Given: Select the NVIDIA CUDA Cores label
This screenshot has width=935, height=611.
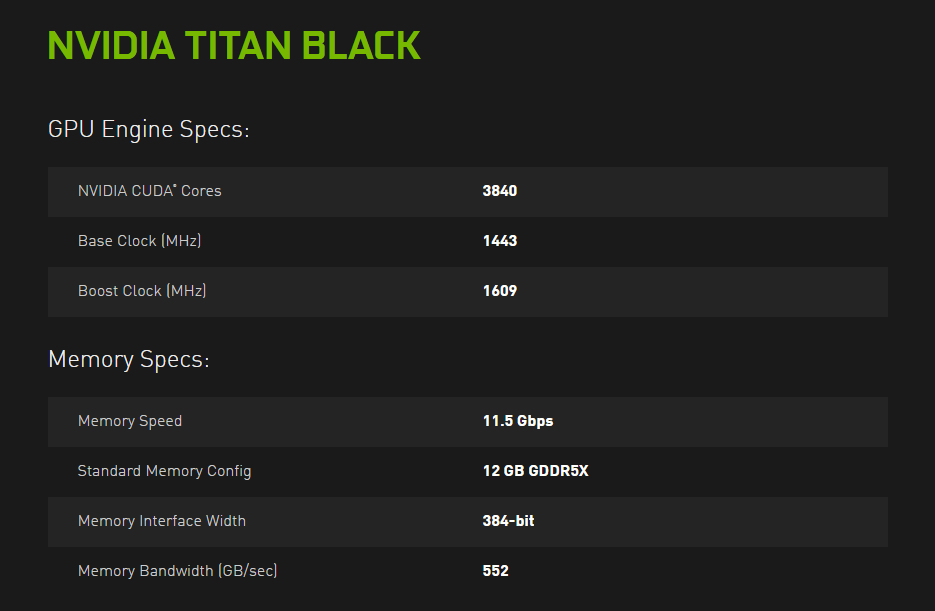Looking at the screenshot, I should pos(150,191).
